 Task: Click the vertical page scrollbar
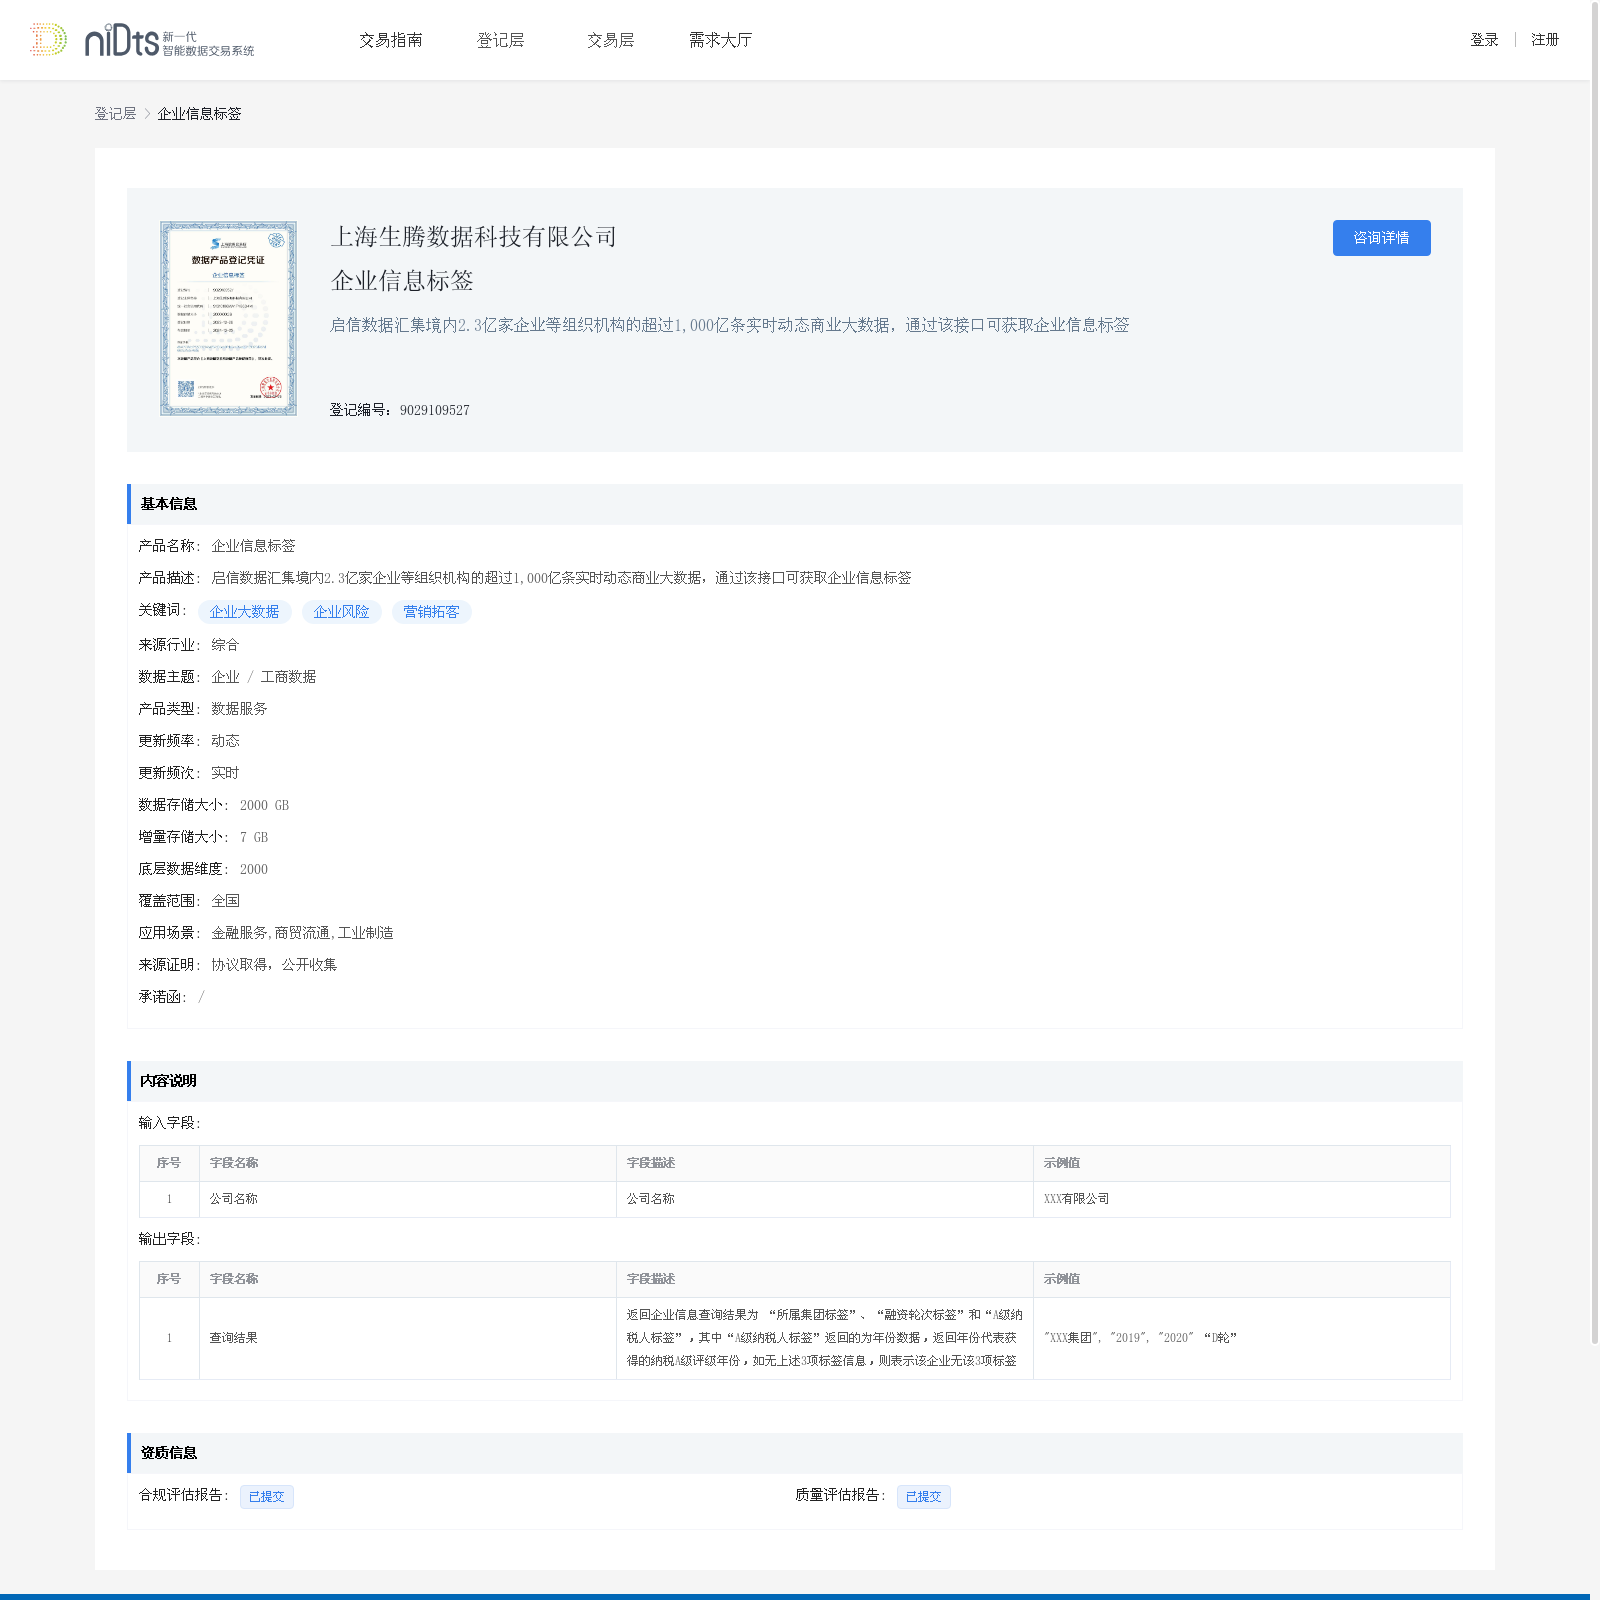click(1594, 672)
